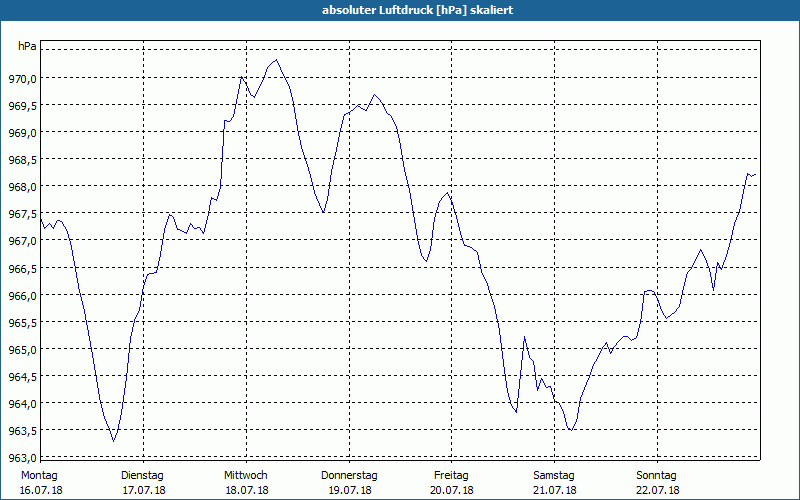Image resolution: width=800 pixels, height=500 pixels.
Task: Select the 969,0 axis value
Action: click(22, 133)
